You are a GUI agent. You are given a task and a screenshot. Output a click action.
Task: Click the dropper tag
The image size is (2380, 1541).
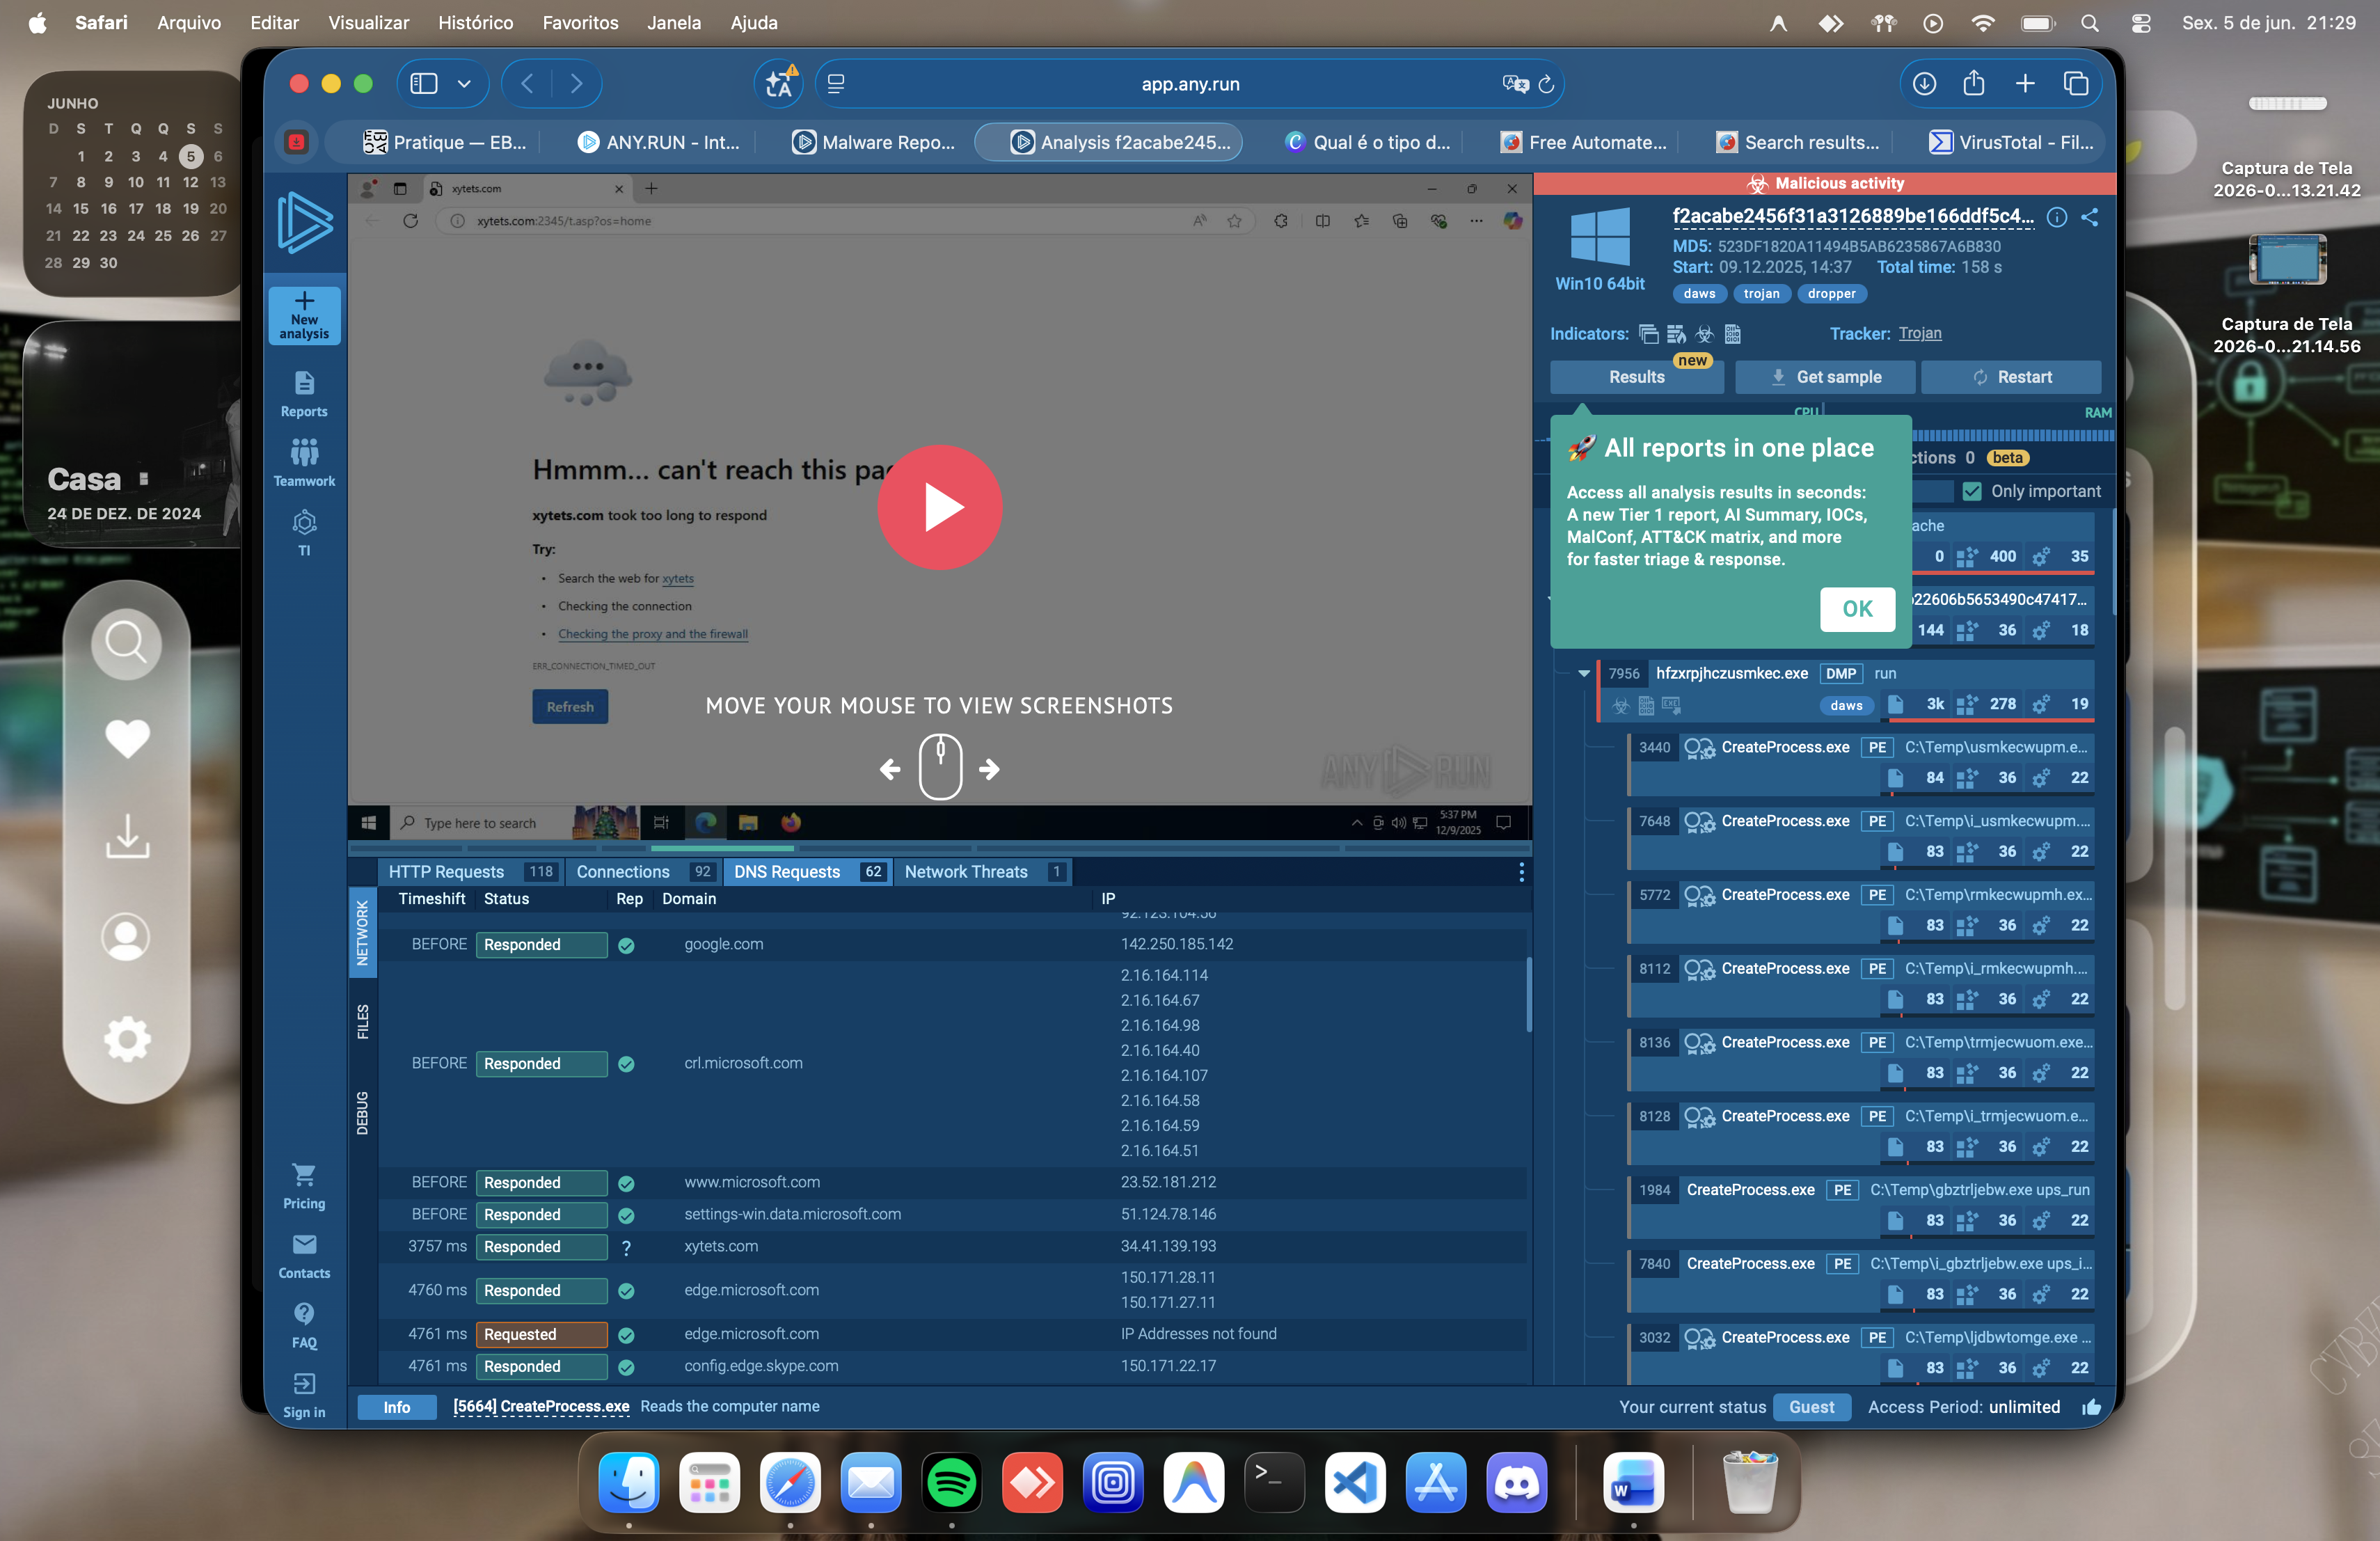(1831, 294)
